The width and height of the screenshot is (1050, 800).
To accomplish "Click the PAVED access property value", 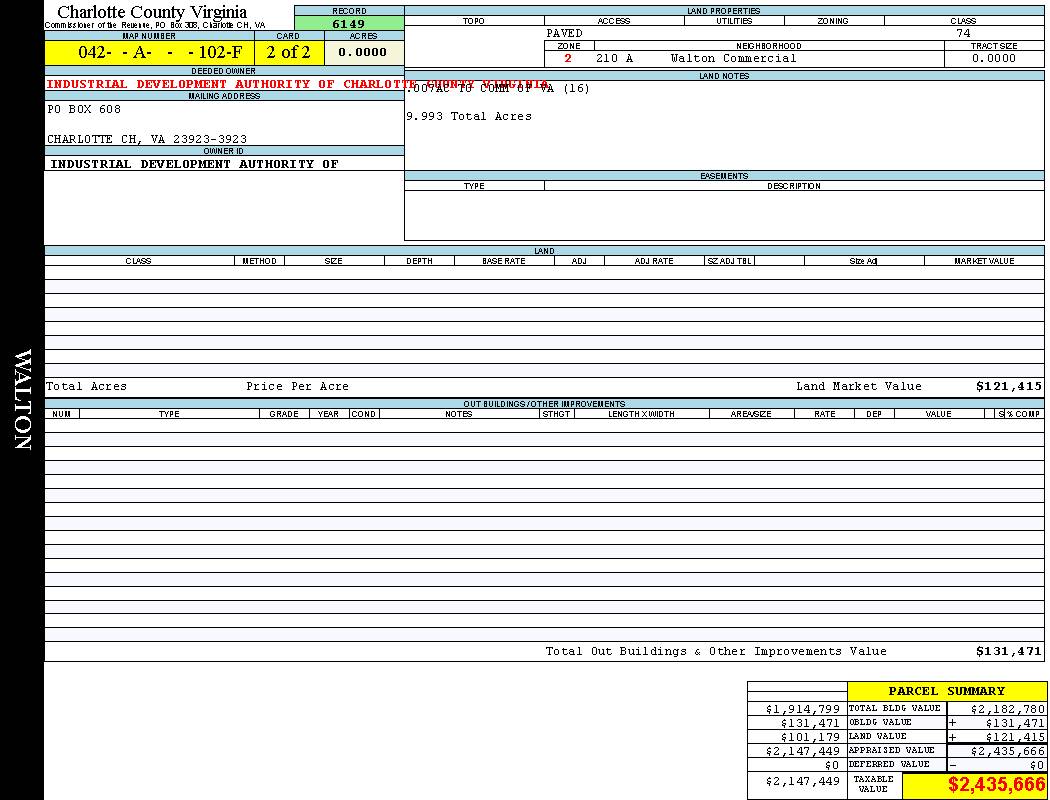I will (564, 34).
